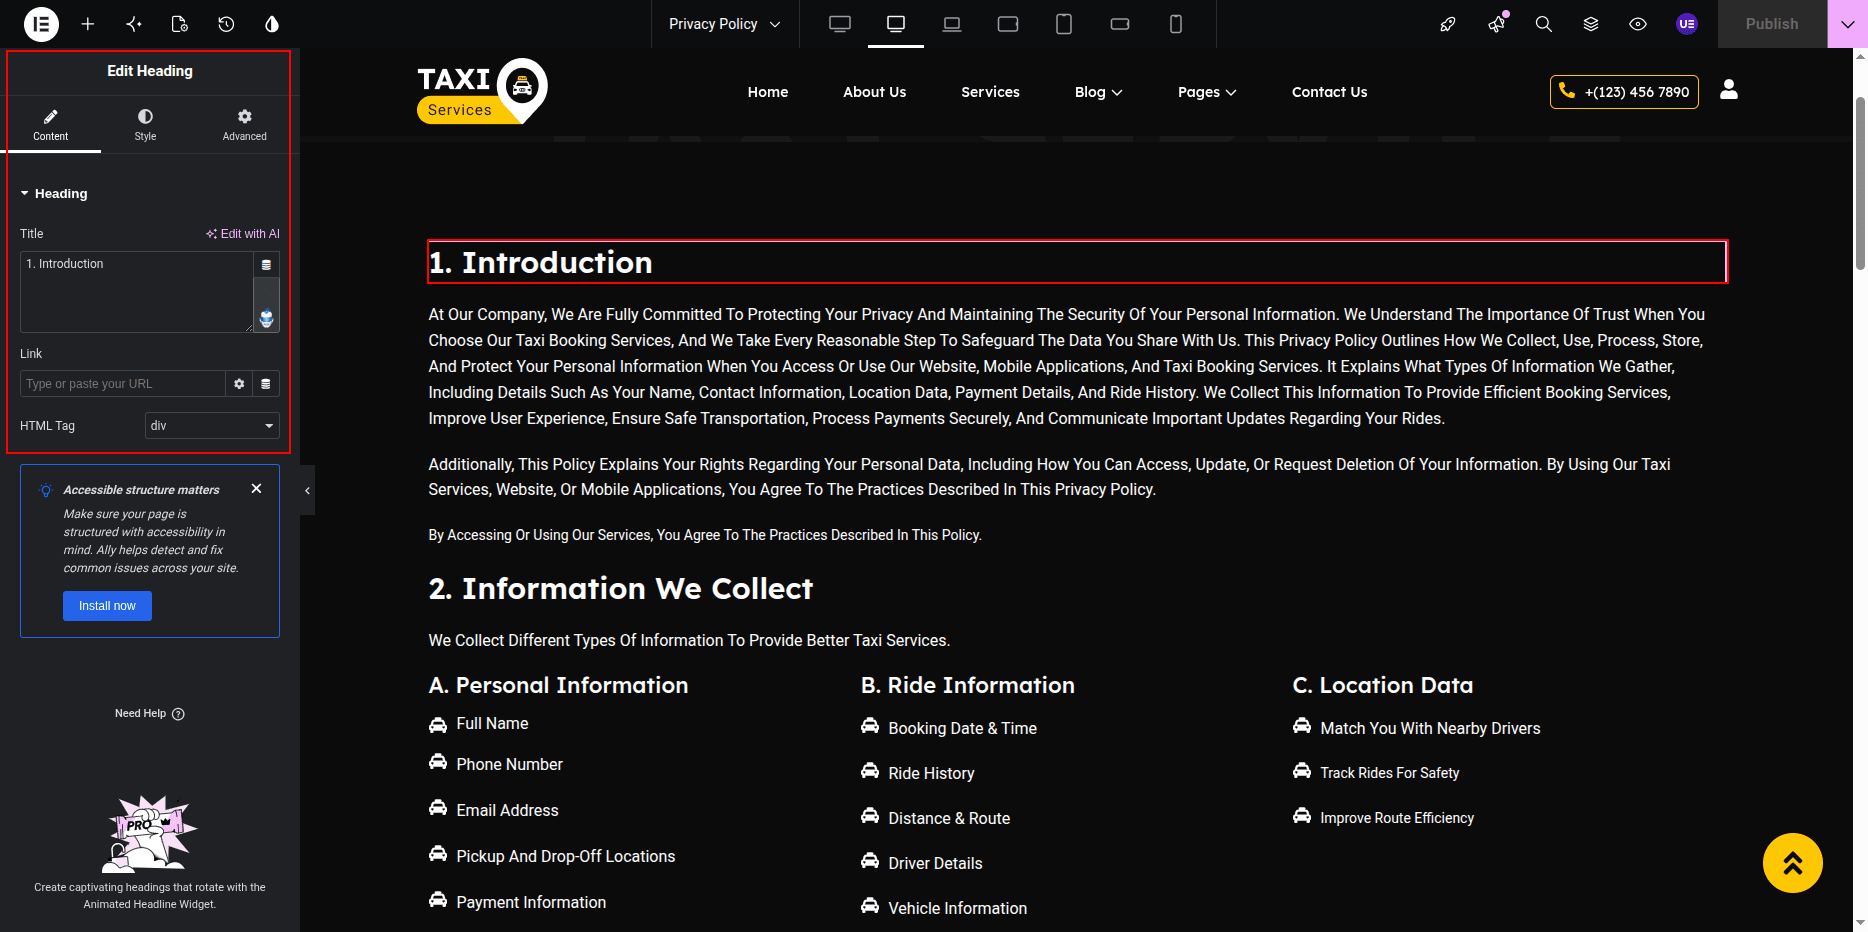Open the Finder search icon
This screenshot has height=932, width=1868.
[1544, 24]
